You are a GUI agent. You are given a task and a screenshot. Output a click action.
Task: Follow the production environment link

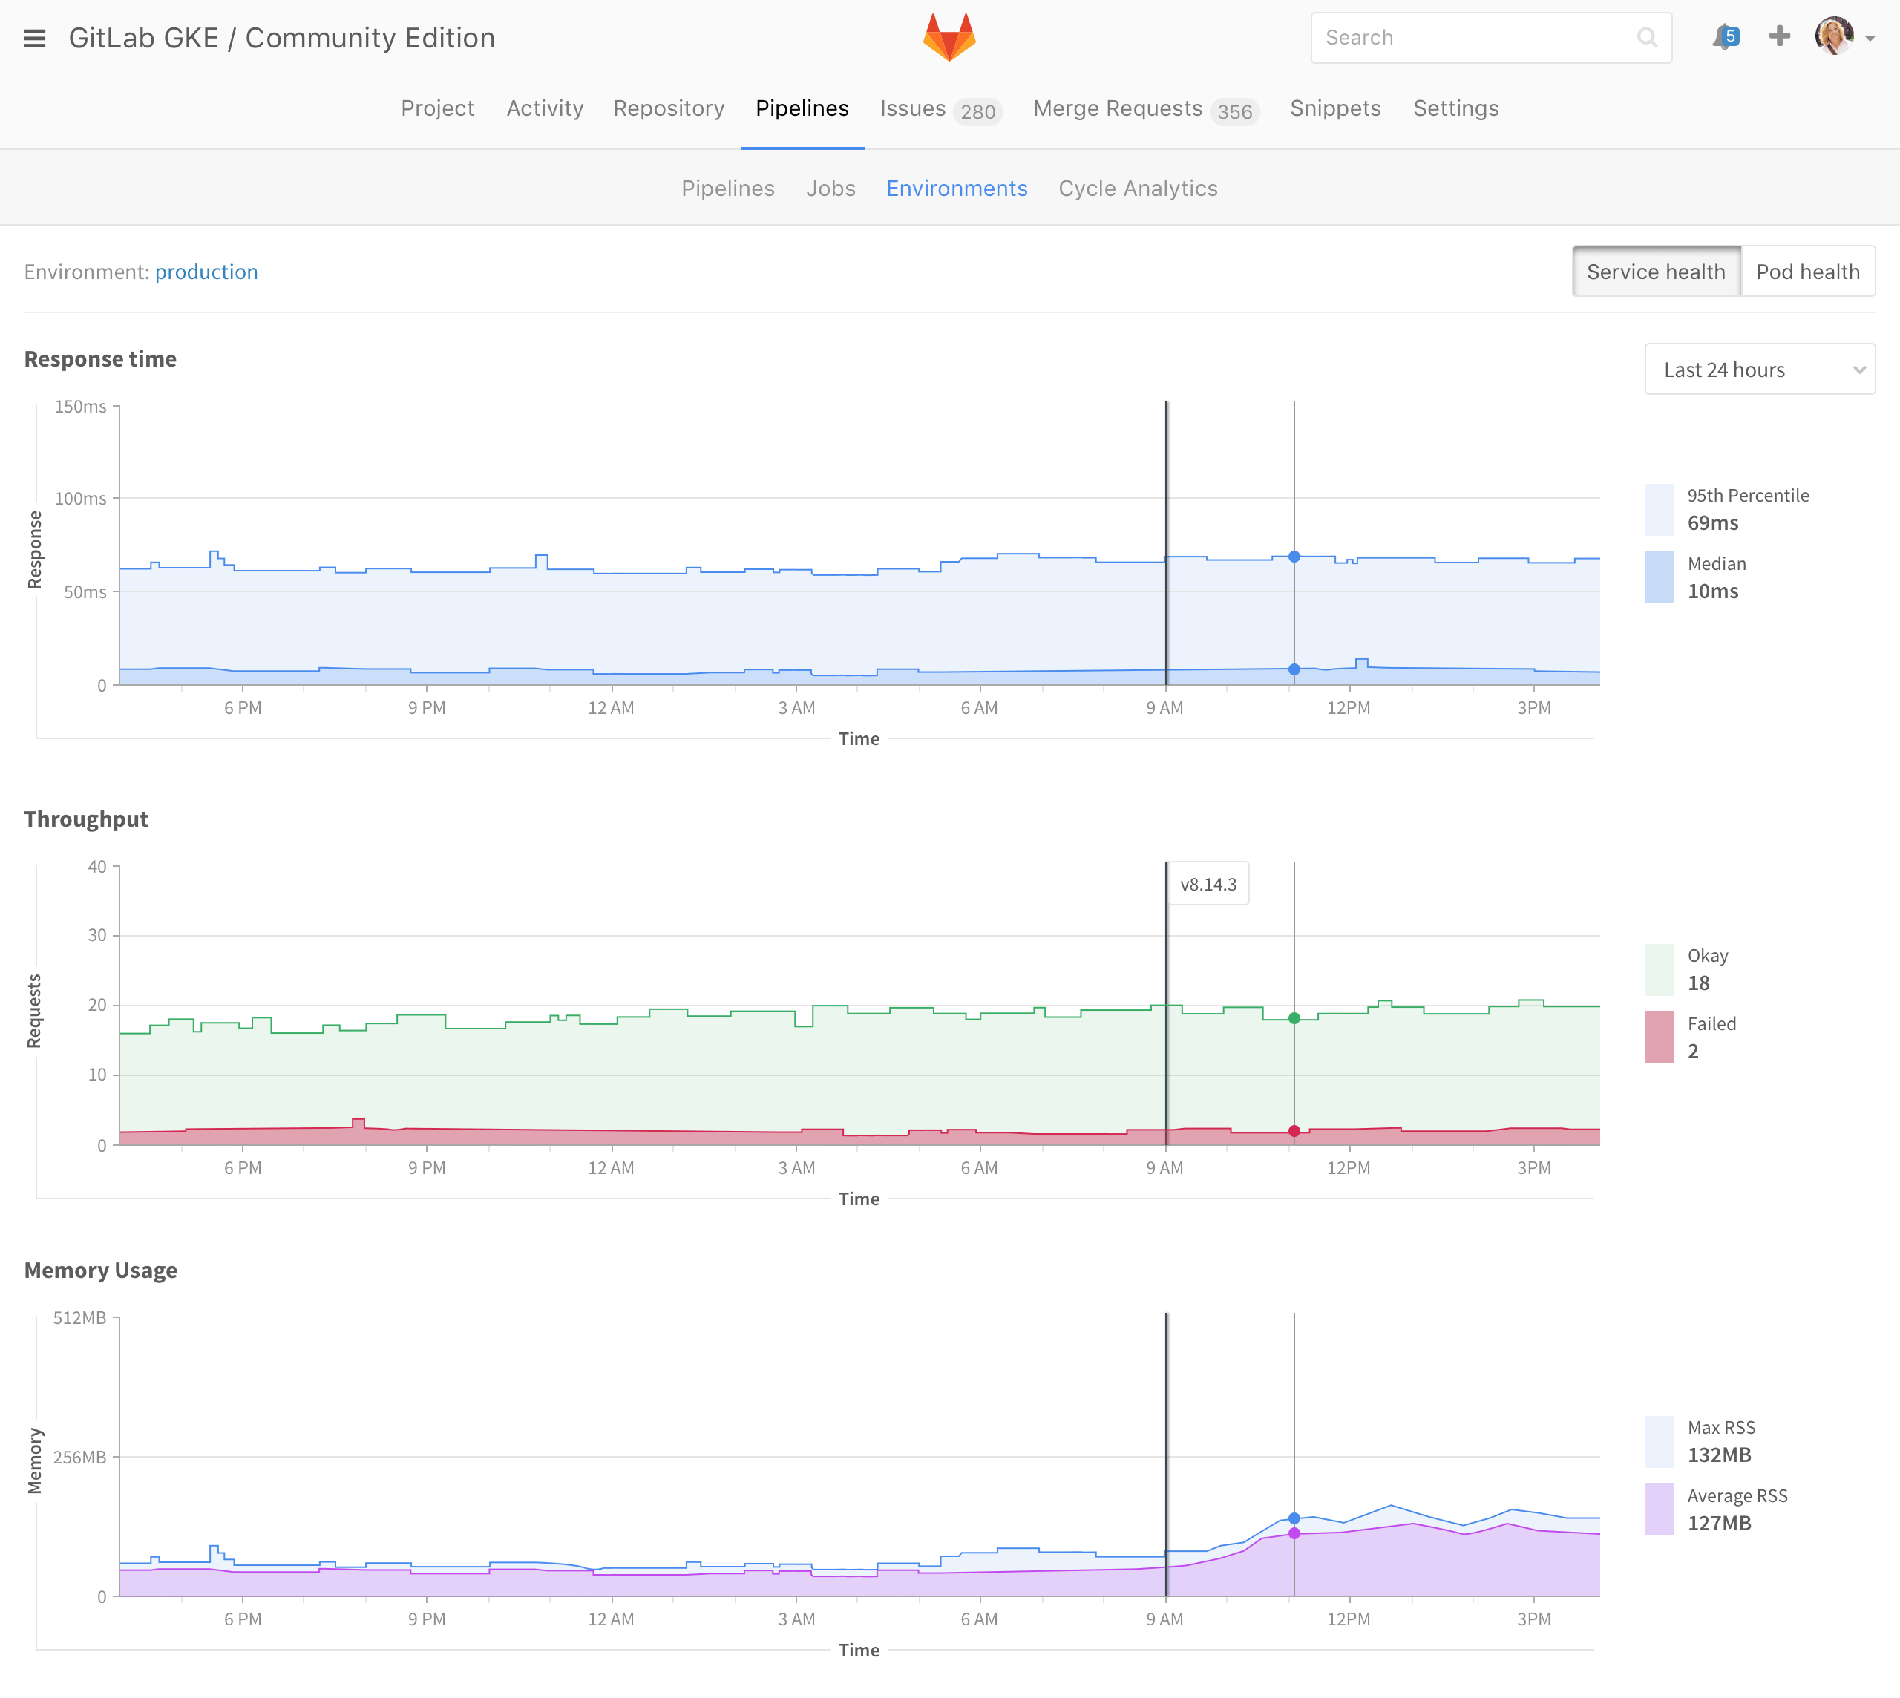[206, 272]
